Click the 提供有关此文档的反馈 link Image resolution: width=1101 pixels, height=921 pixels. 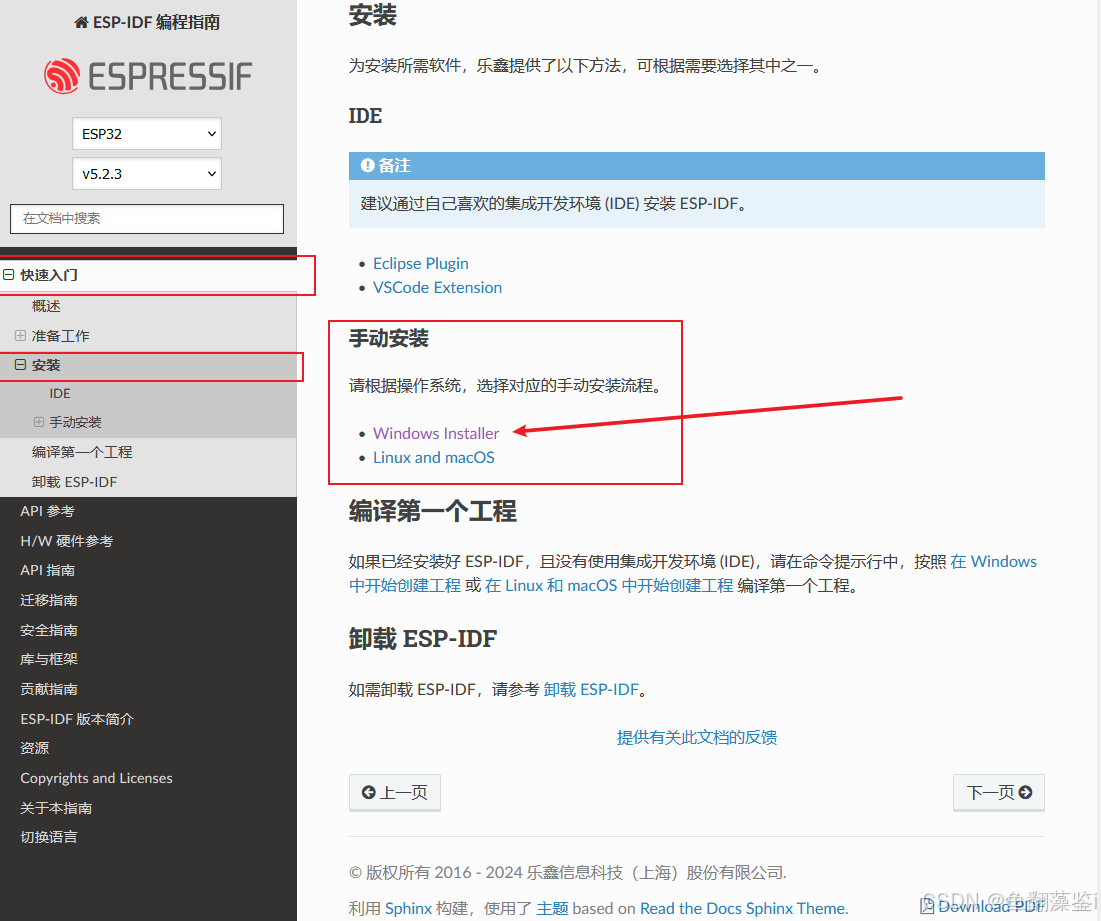pyautogui.click(x=697, y=737)
